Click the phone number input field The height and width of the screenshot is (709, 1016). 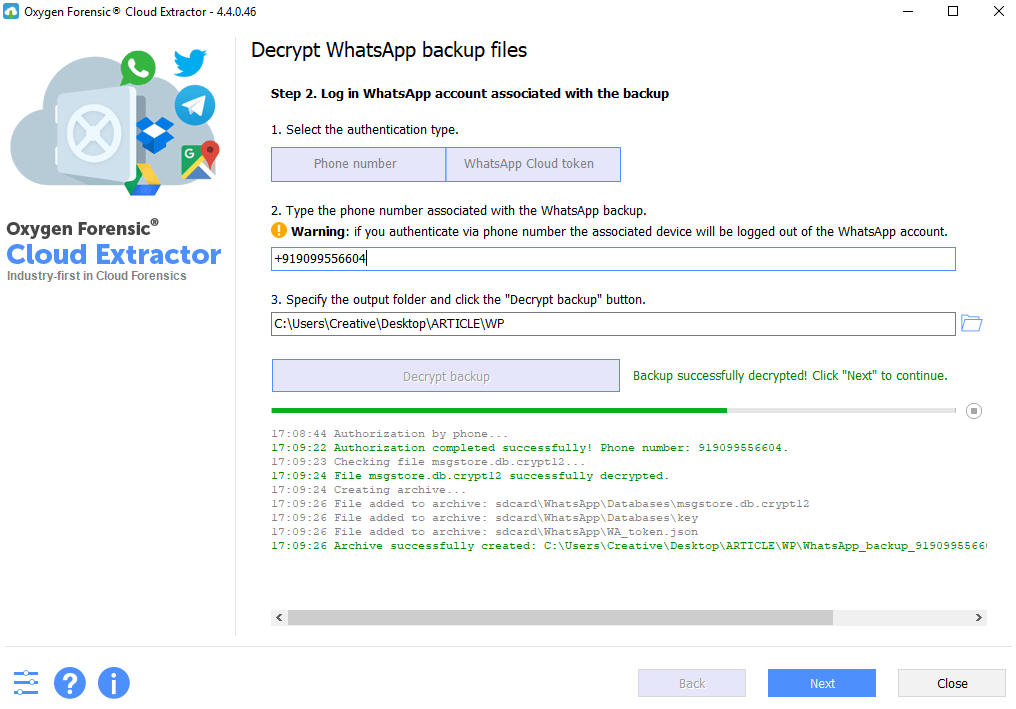[x=613, y=259]
